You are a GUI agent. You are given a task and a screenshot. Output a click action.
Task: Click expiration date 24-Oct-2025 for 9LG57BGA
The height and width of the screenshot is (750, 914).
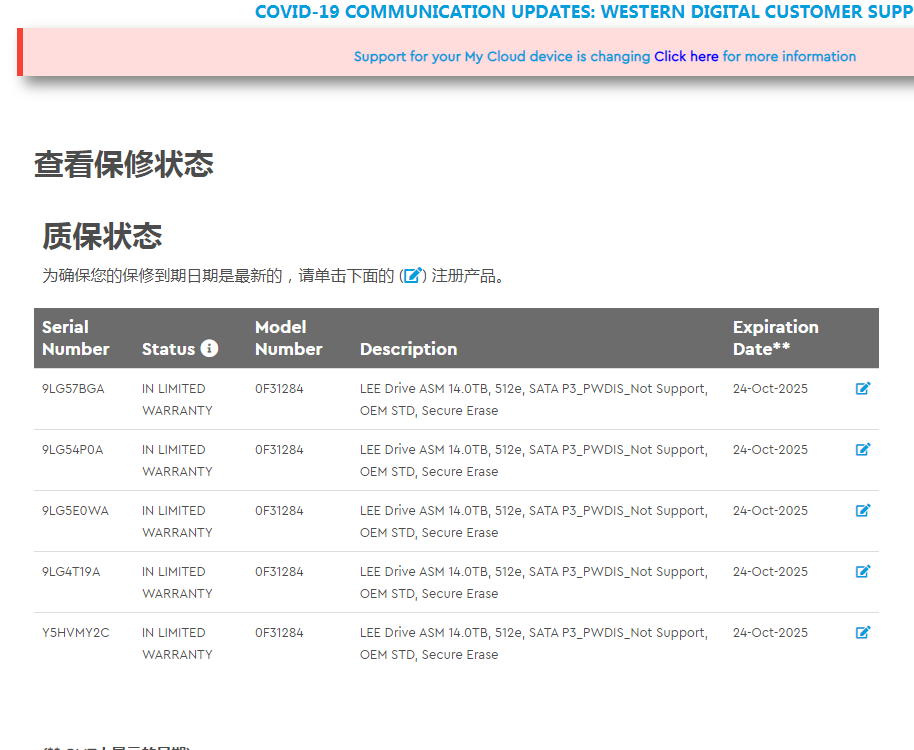pos(770,389)
